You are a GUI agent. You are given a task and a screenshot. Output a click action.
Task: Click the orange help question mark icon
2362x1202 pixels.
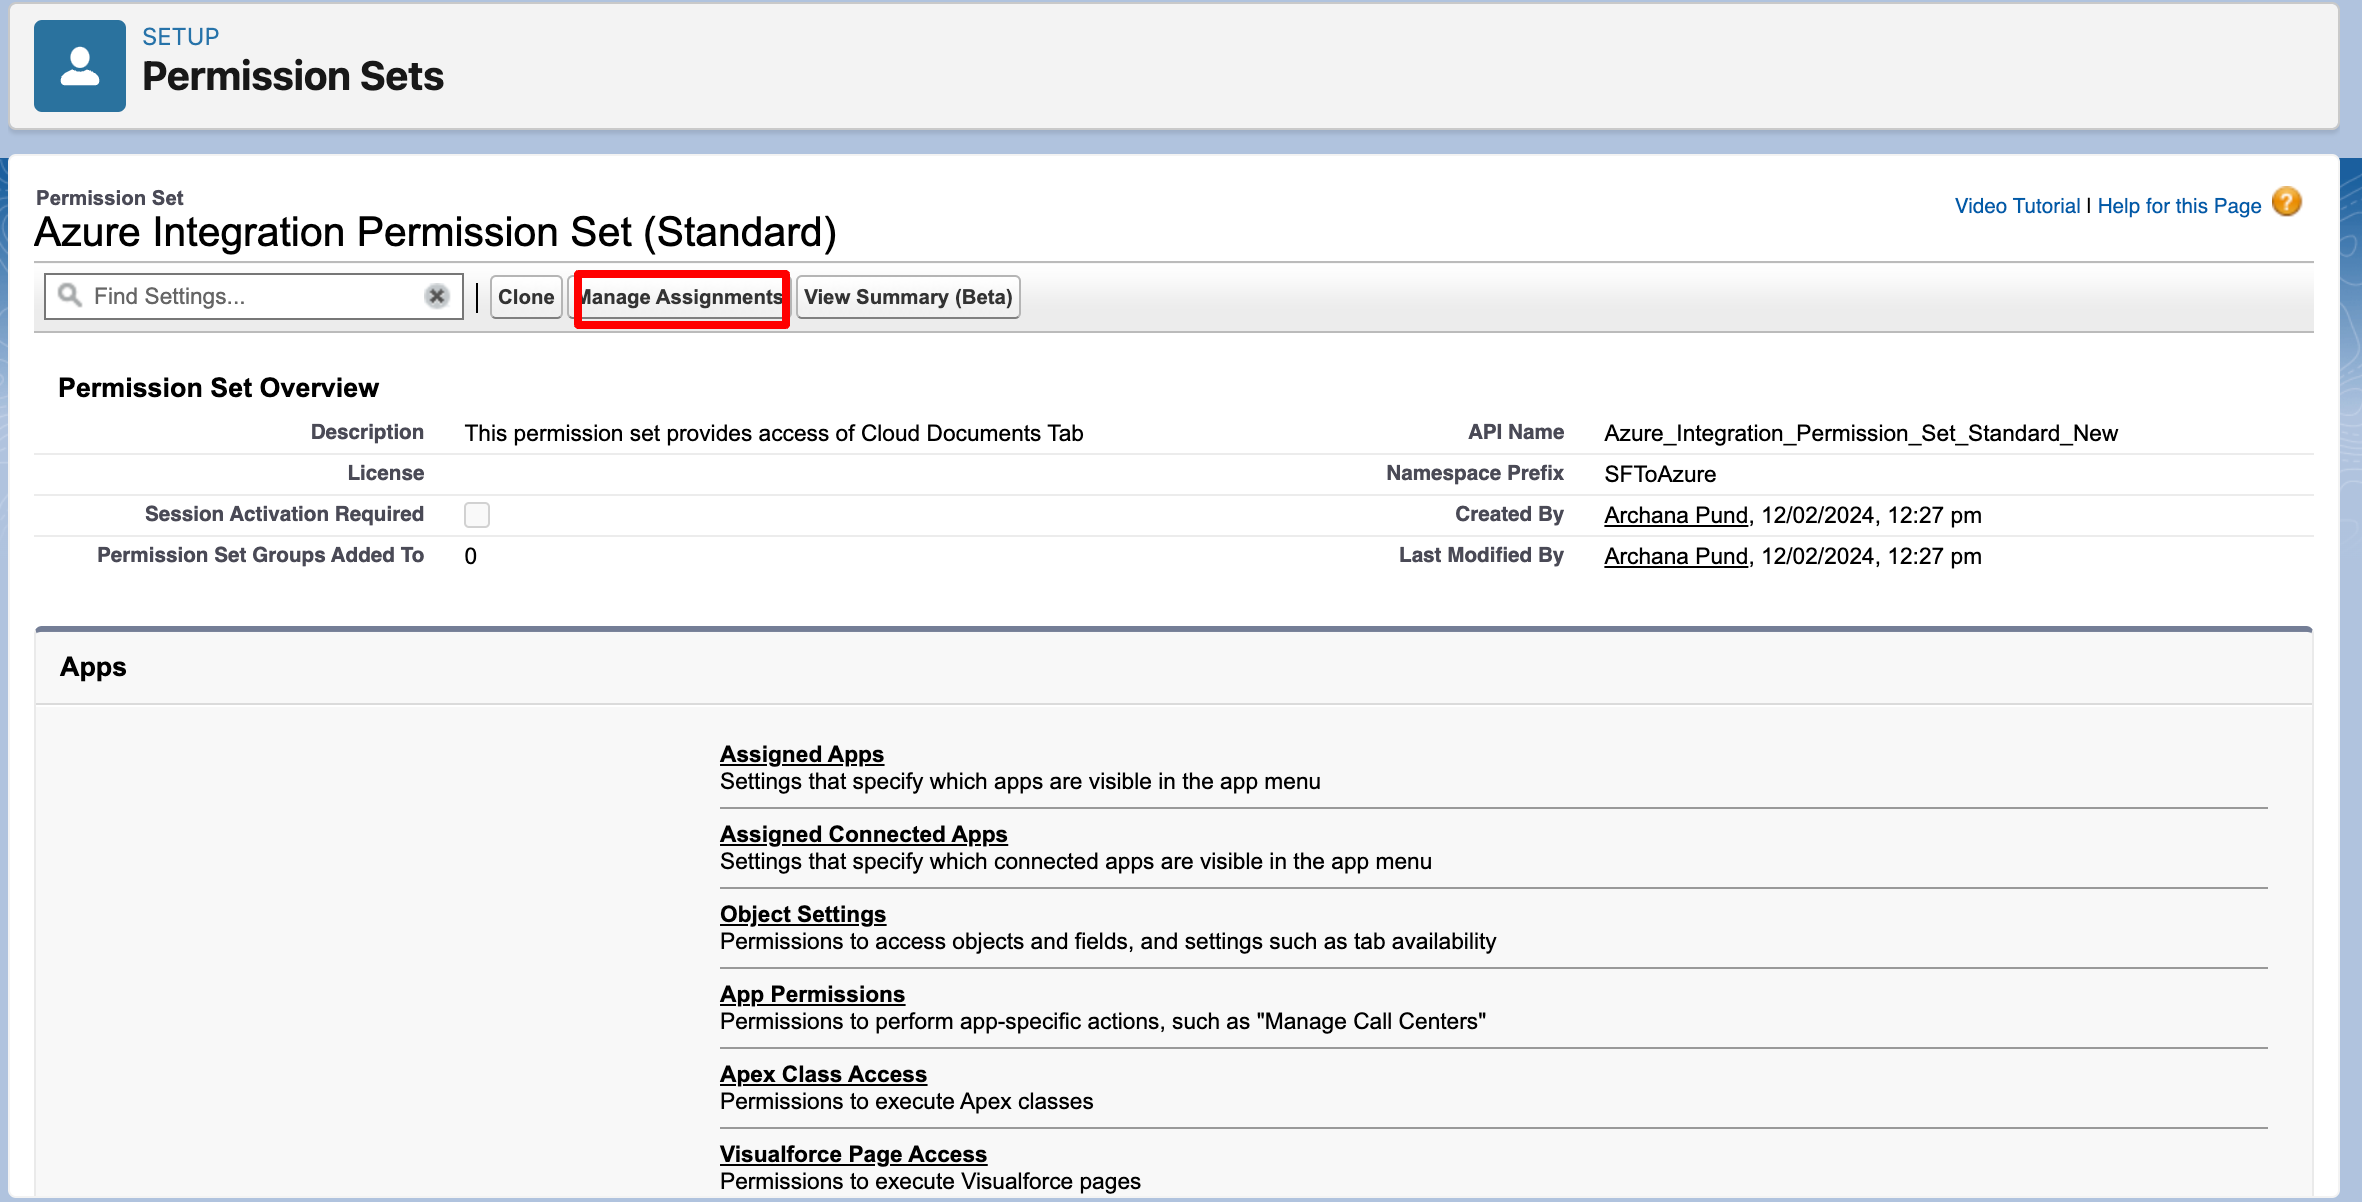coord(2286,203)
